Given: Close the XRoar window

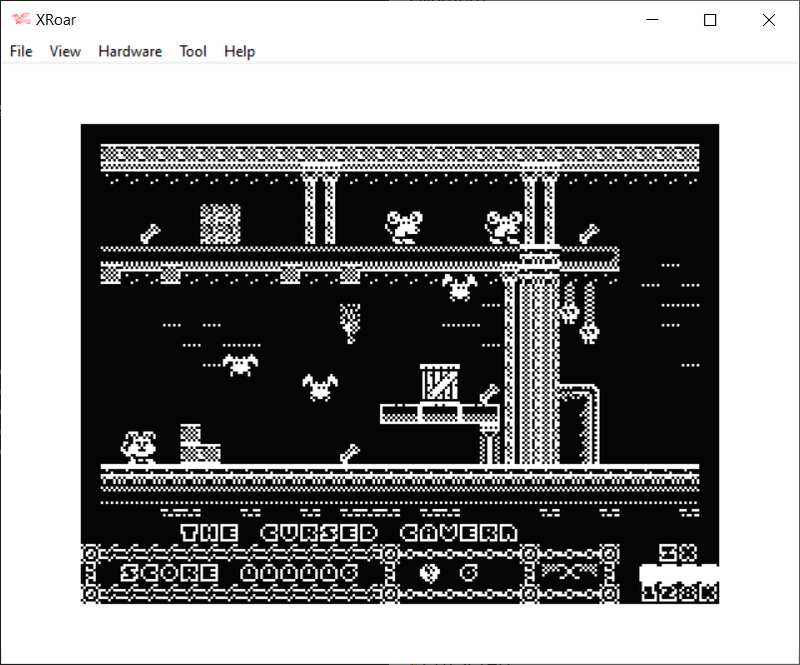Looking at the screenshot, I should [x=768, y=20].
